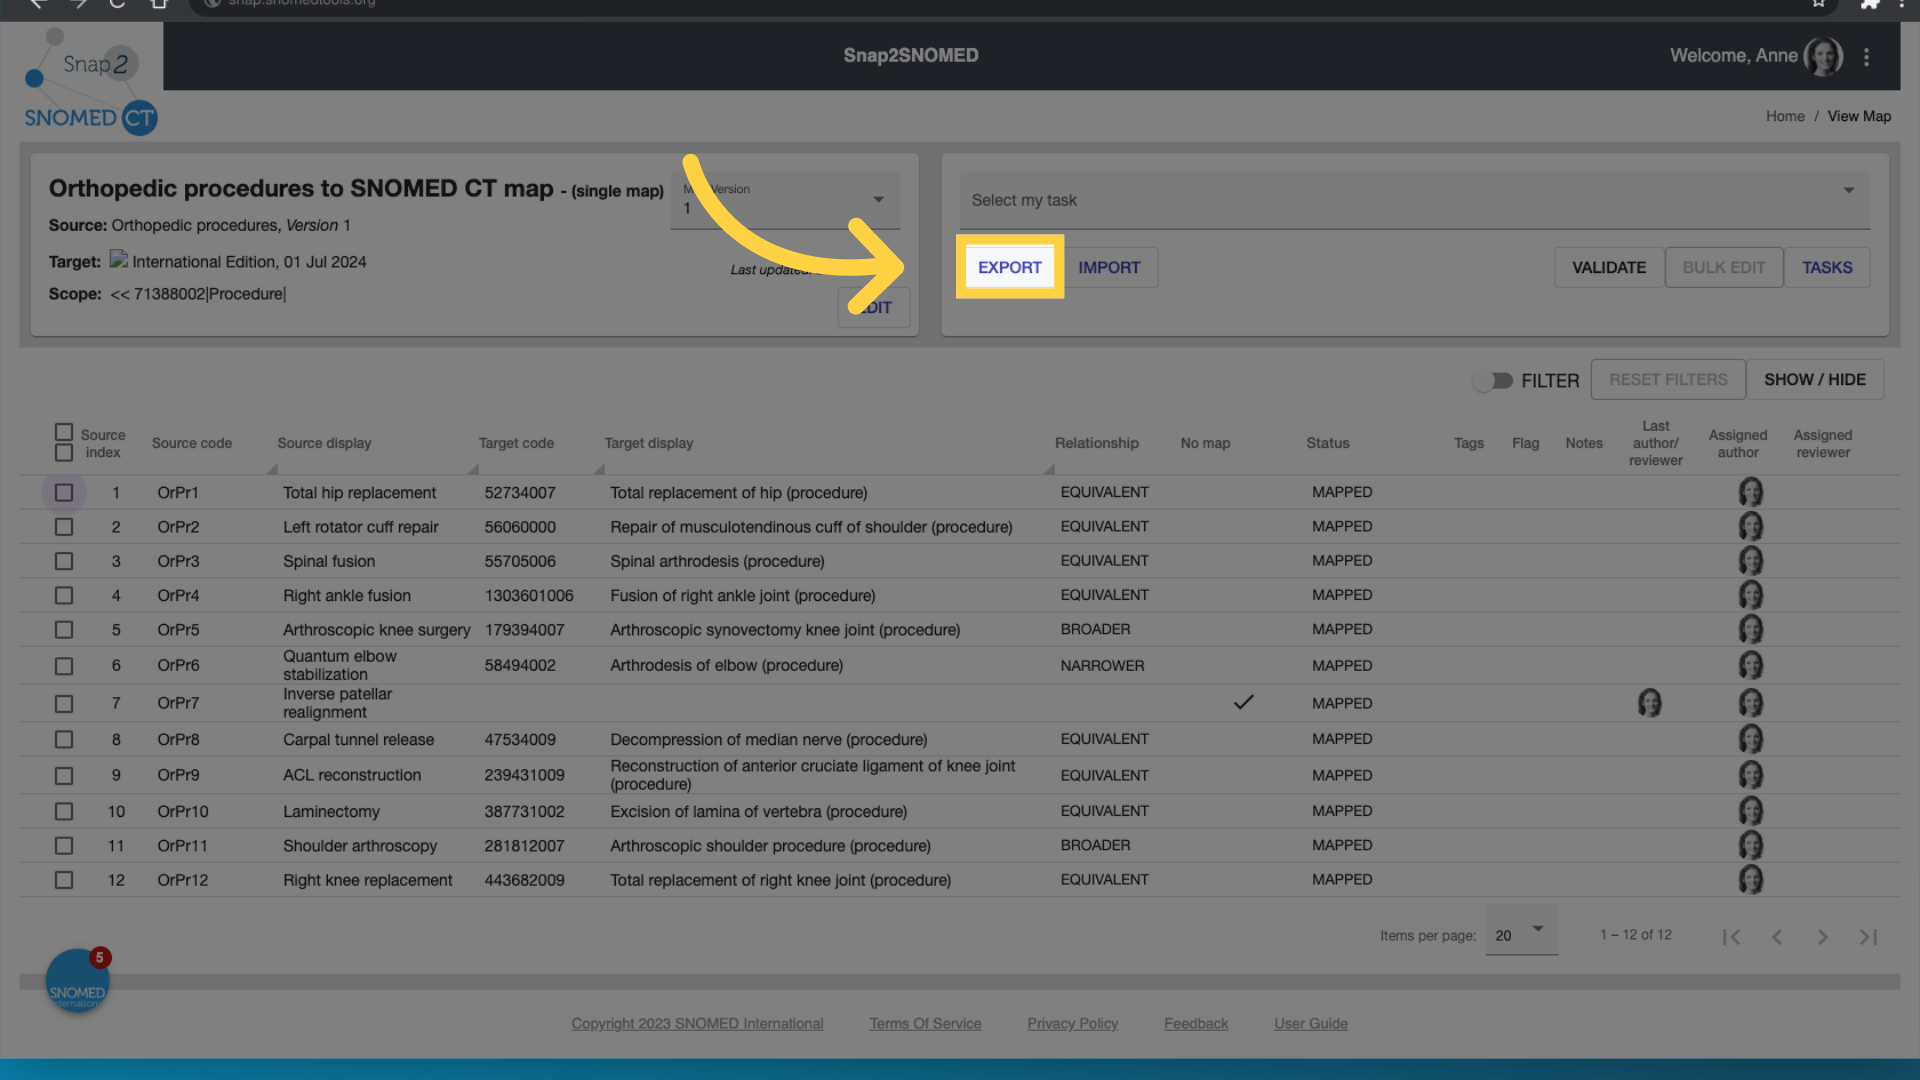Click the assigned author avatar for OrPr11

tap(1750, 845)
